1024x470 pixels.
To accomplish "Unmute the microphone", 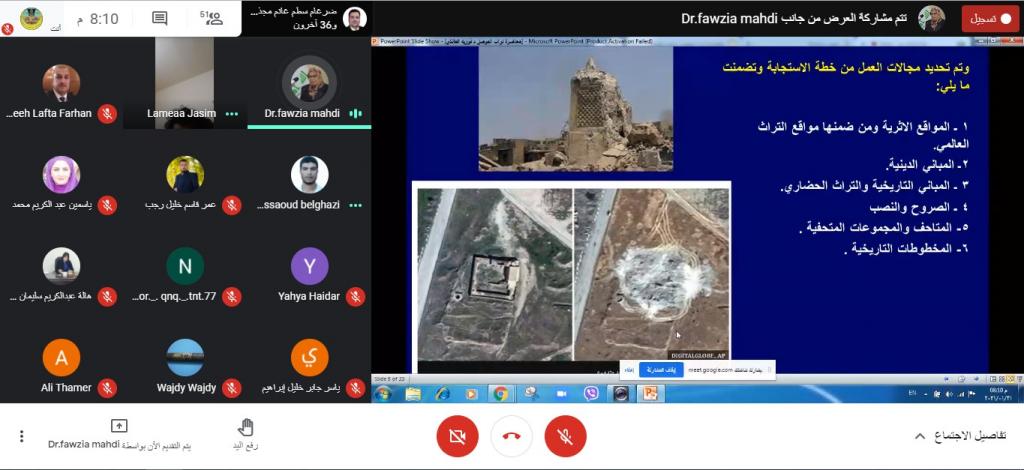I will point(565,437).
